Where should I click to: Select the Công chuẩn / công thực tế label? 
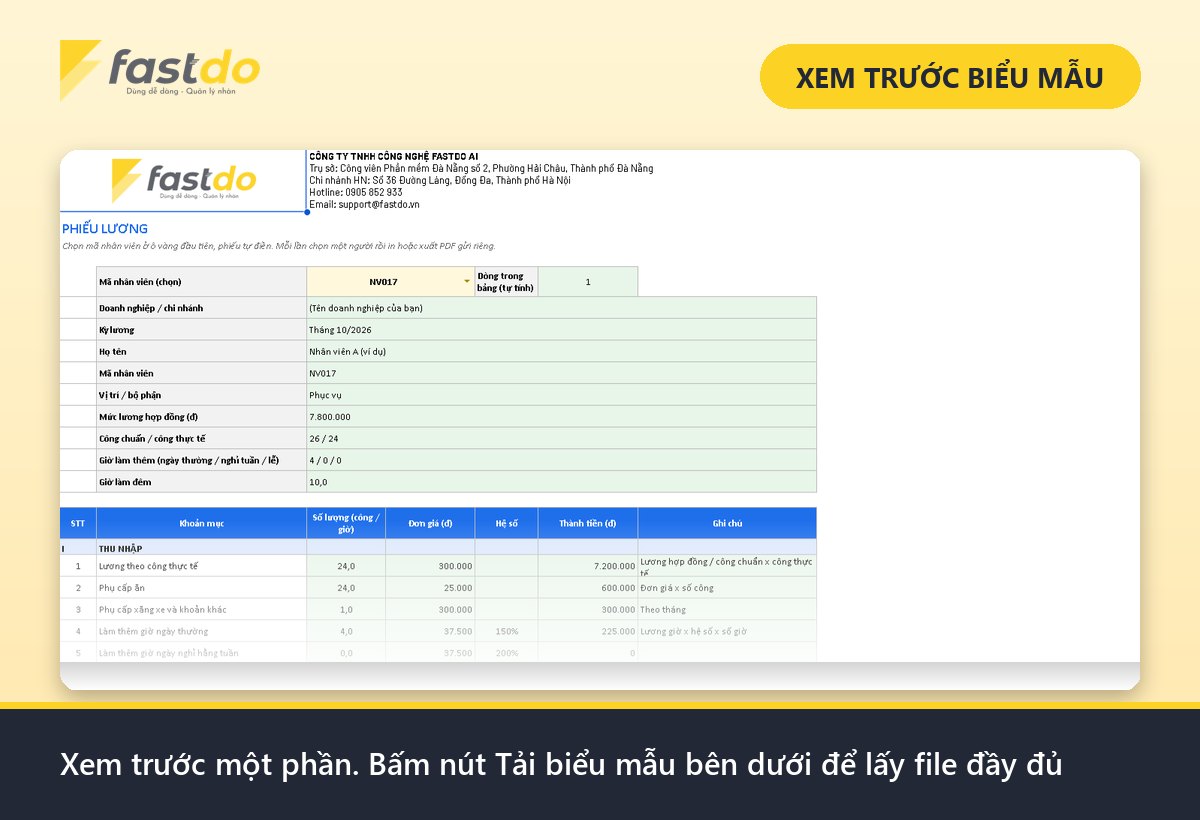(x=201, y=439)
